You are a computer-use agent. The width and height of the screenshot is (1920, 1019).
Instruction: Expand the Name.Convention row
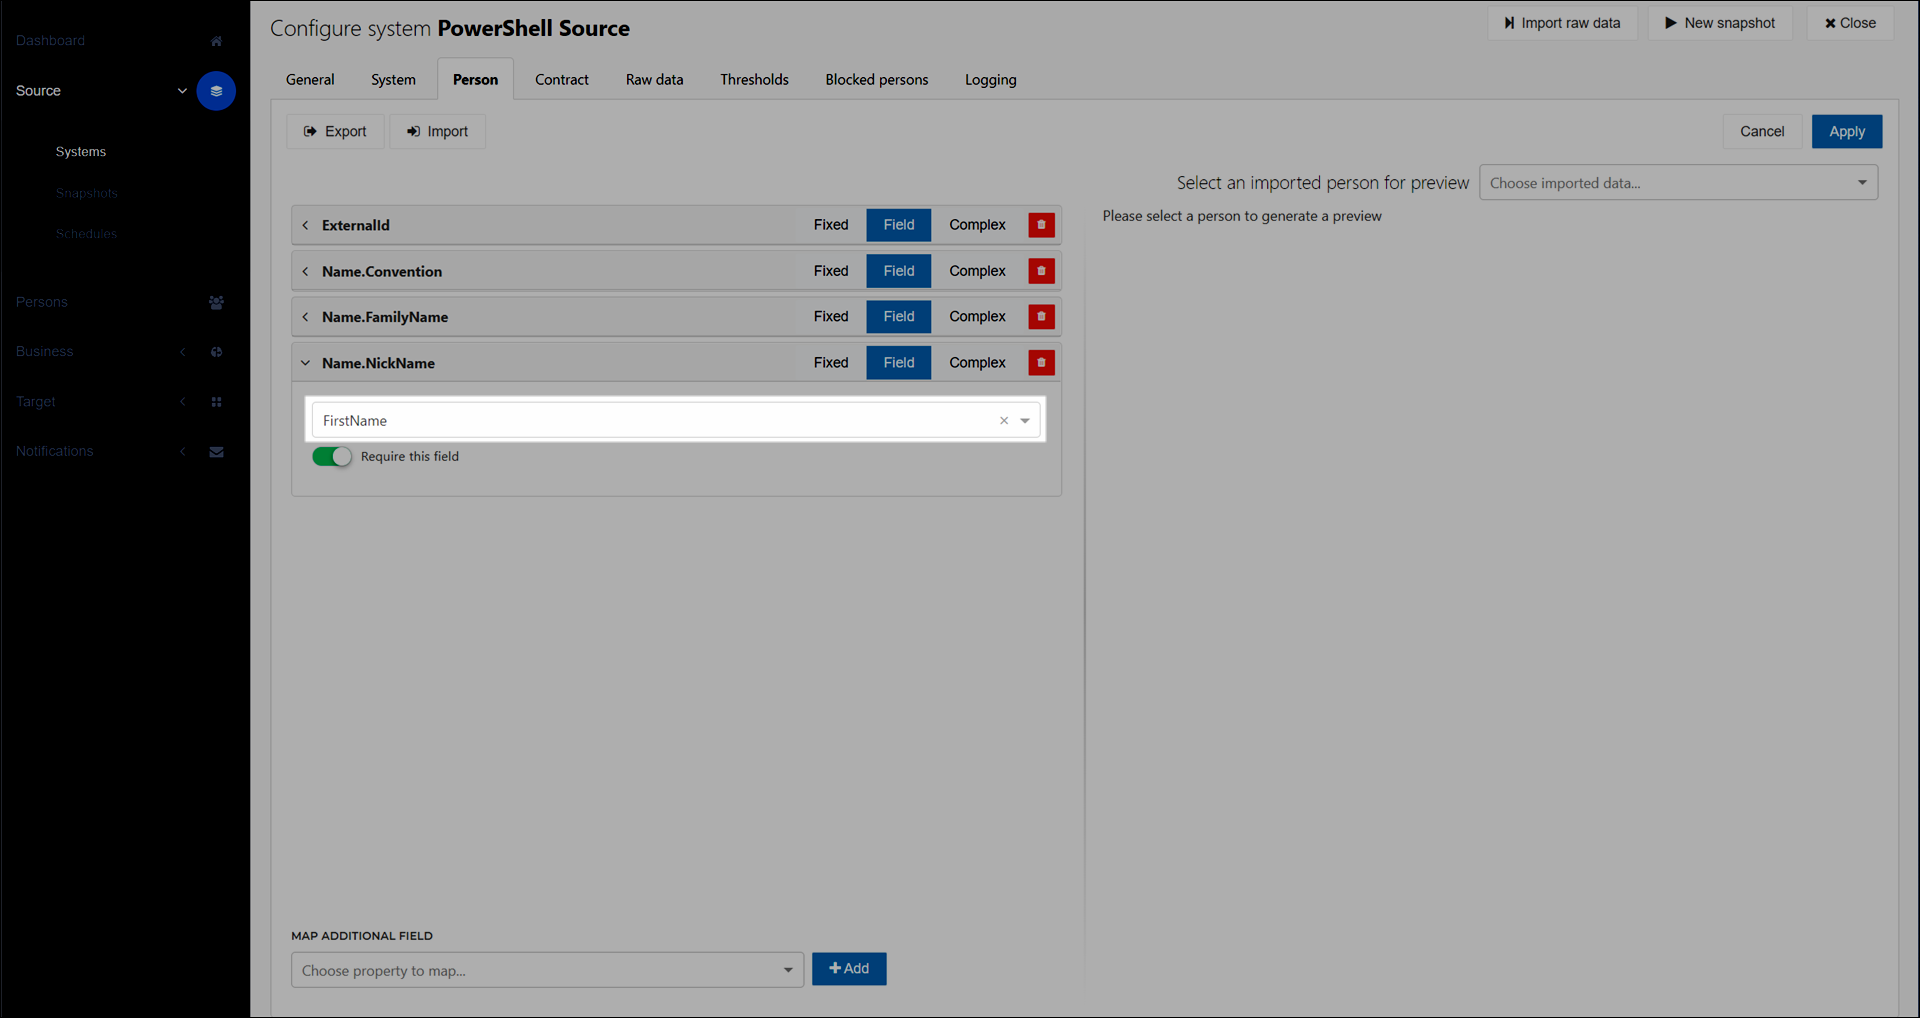coord(306,272)
